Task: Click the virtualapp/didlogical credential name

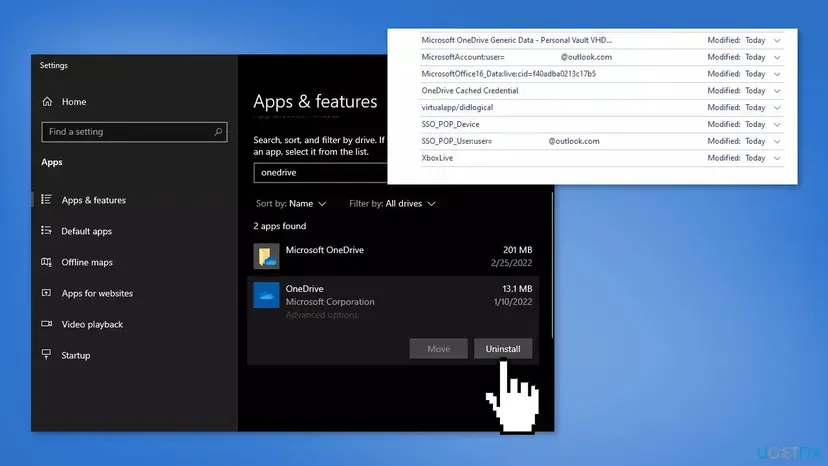Action: pyautogui.click(x=457, y=108)
